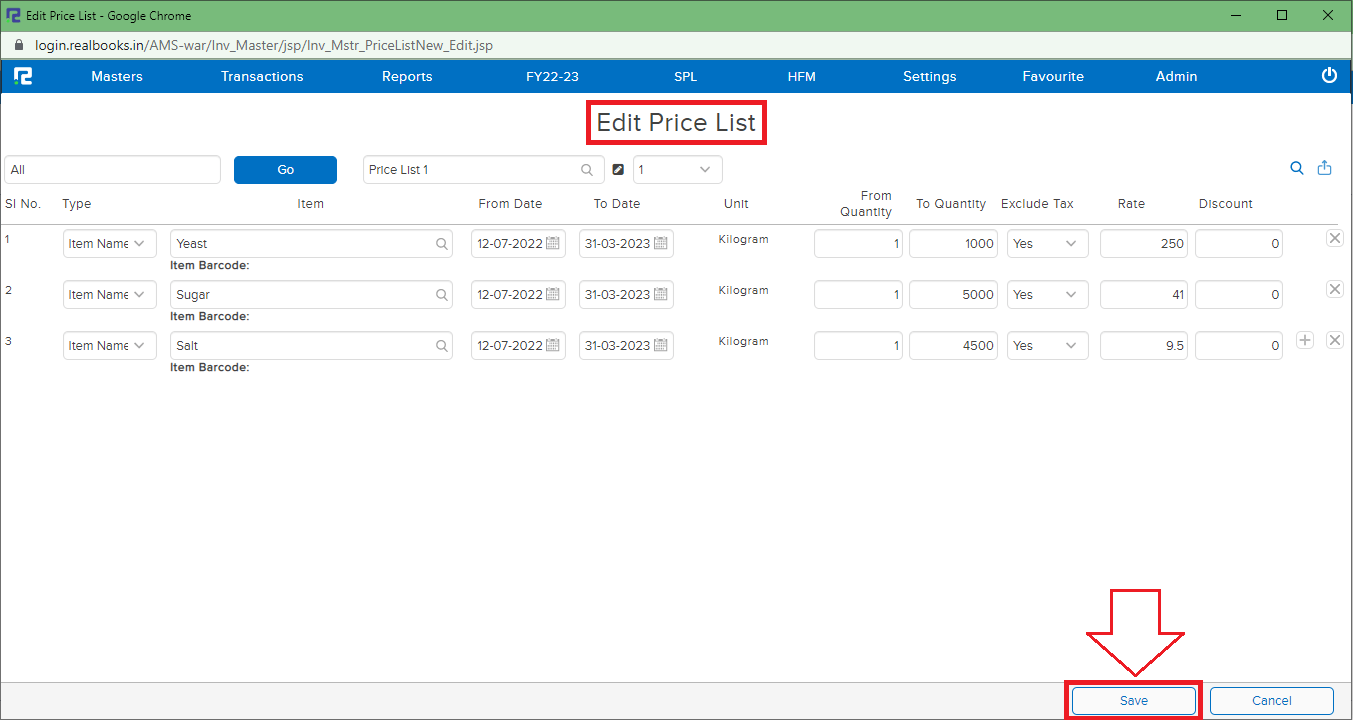Click the Cancel button
Screen dimensions: 1353x720
click(1271, 701)
